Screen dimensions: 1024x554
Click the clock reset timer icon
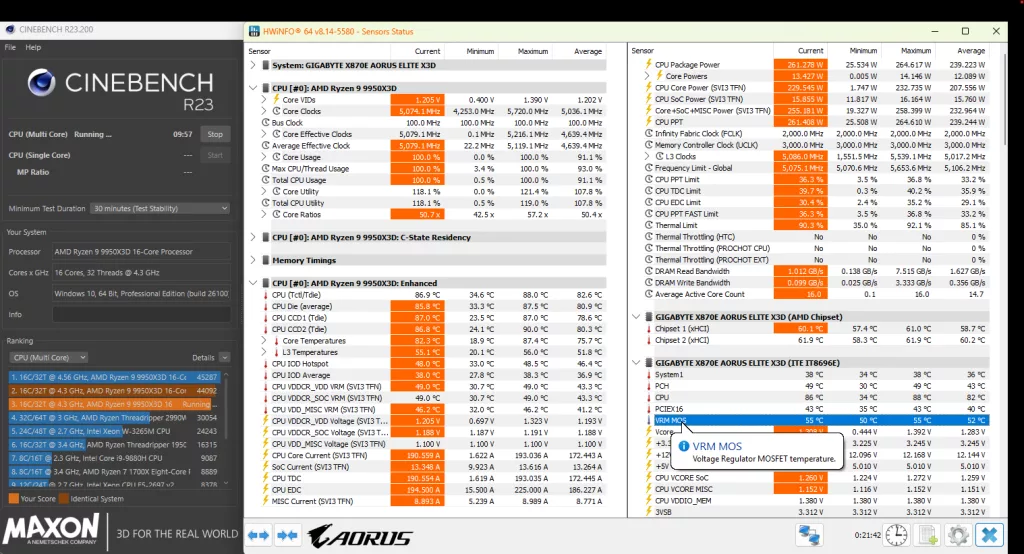[x=896, y=535]
